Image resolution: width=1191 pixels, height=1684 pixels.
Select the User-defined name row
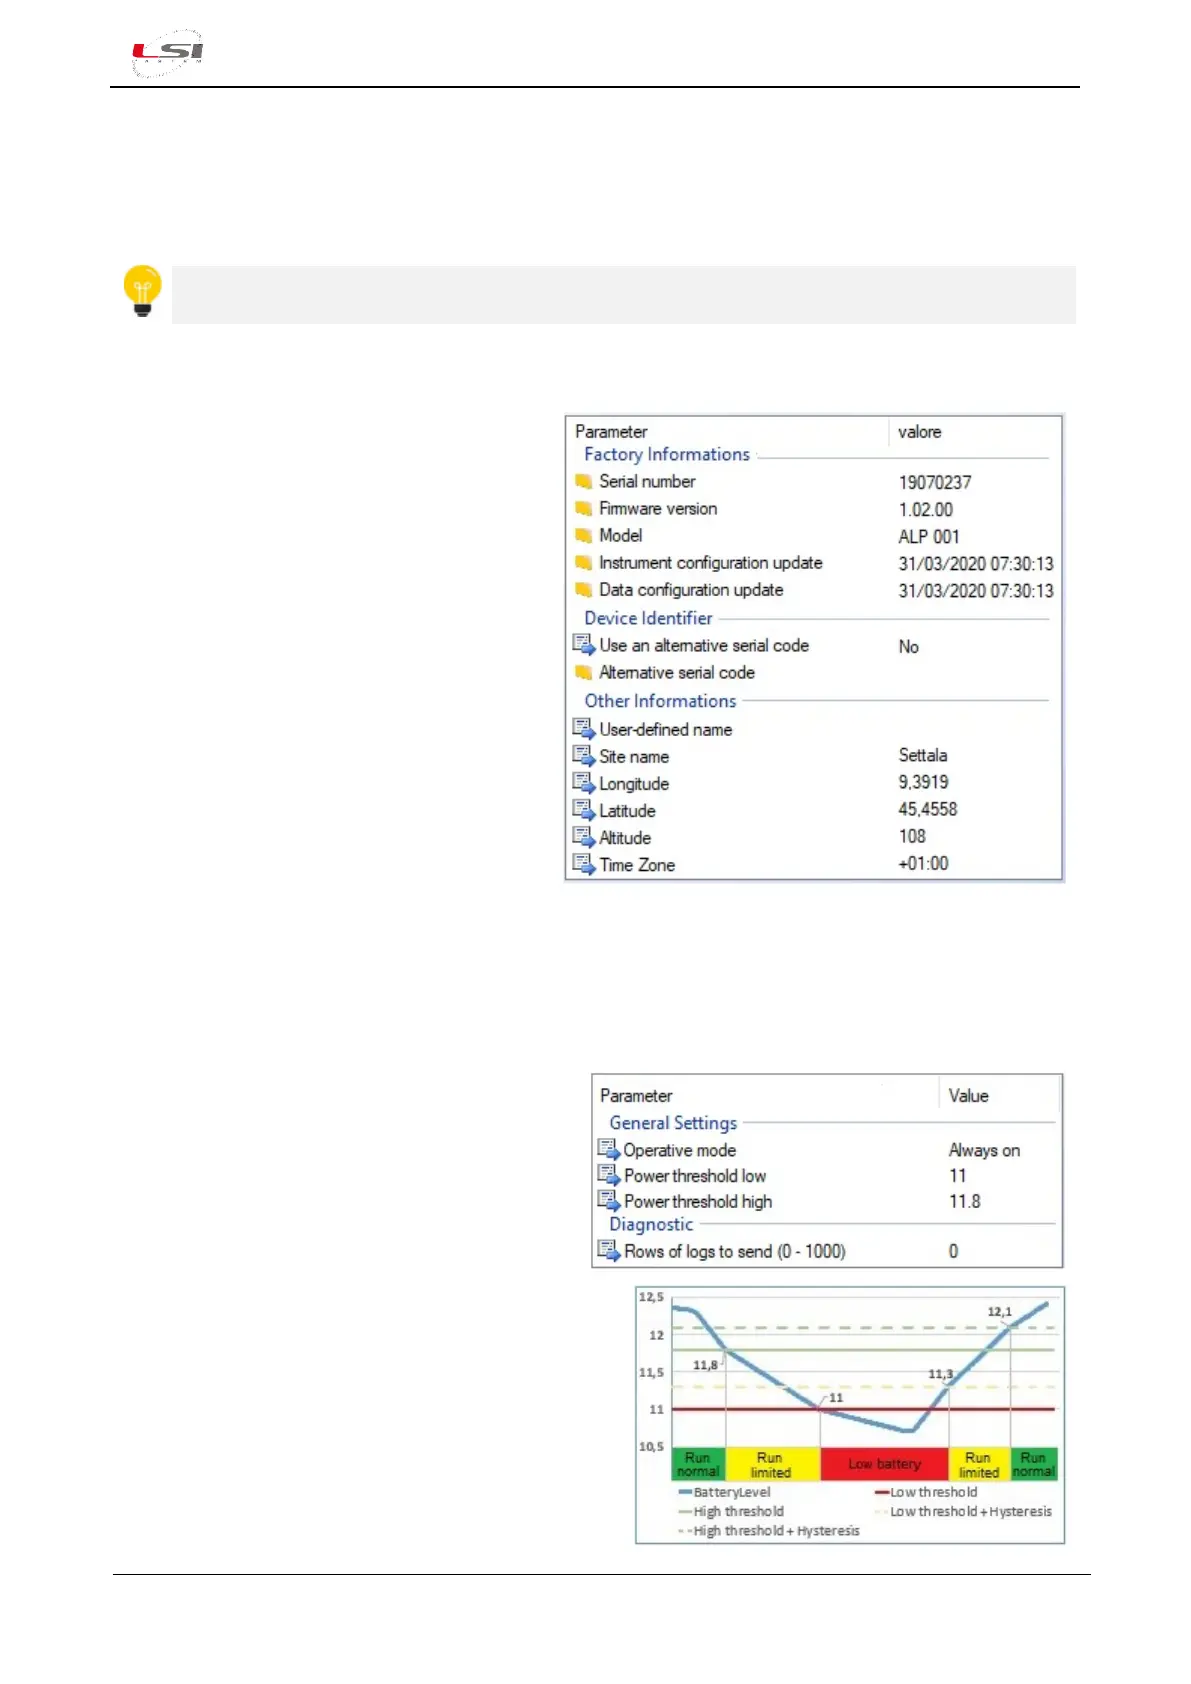(665, 730)
